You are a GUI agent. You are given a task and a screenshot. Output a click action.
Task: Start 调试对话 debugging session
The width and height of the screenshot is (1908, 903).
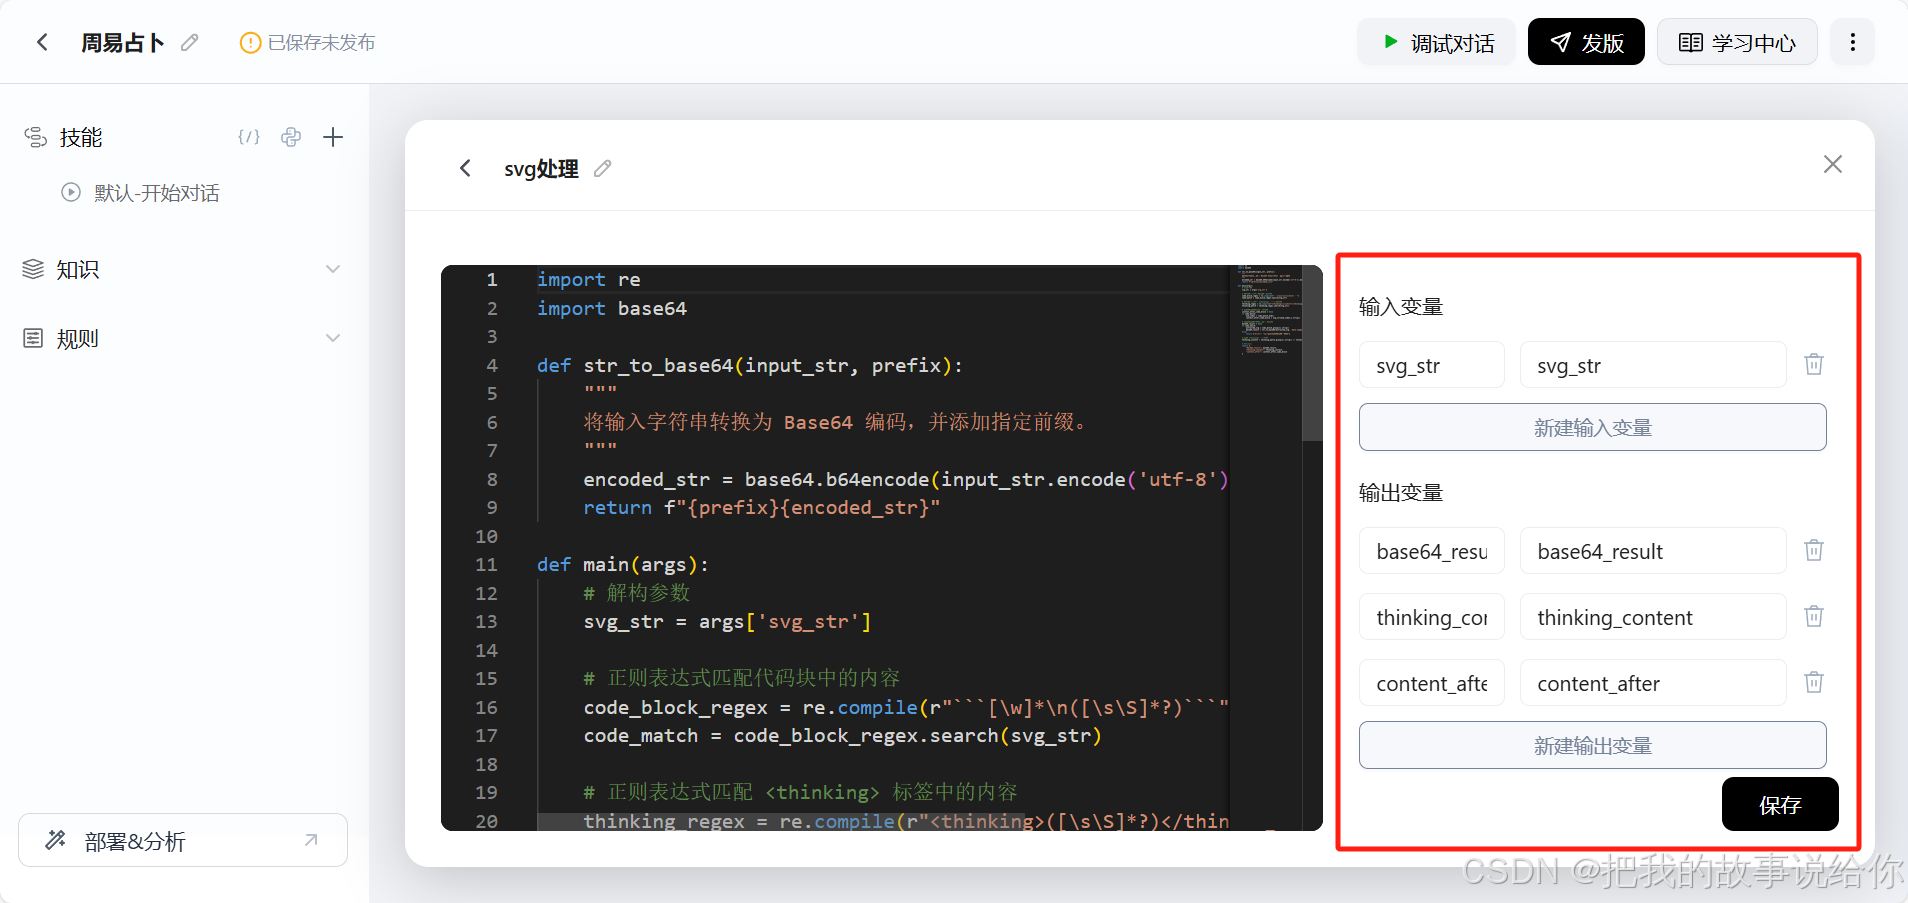(1437, 42)
